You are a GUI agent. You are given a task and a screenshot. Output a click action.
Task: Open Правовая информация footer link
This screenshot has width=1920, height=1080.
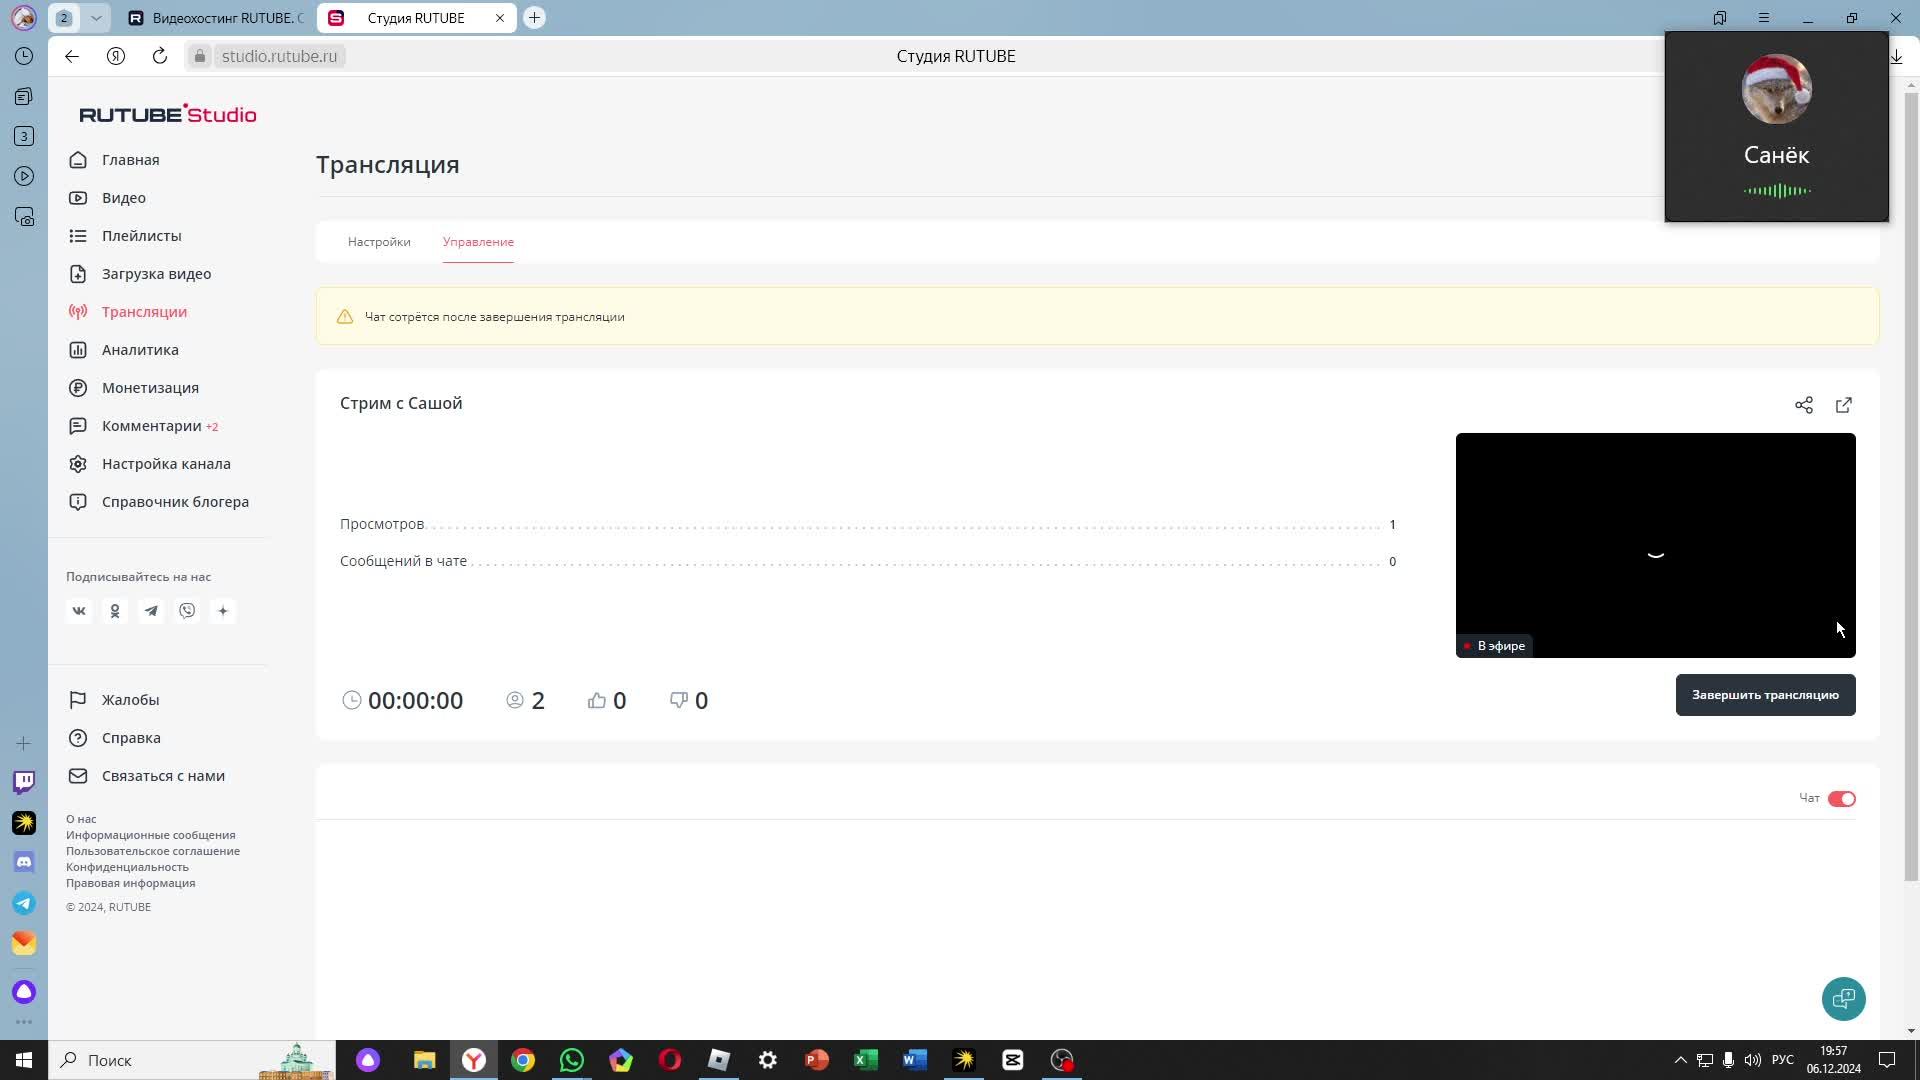(x=131, y=883)
